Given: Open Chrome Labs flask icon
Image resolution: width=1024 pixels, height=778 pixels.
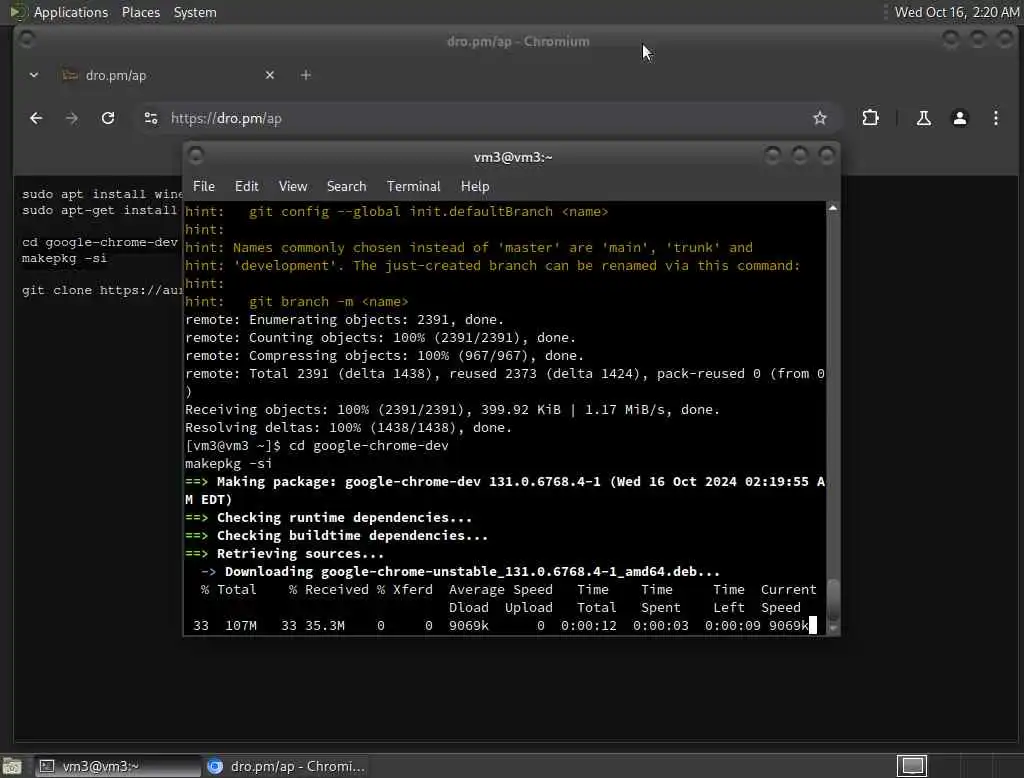Looking at the screenshot, I should (923, 118).
